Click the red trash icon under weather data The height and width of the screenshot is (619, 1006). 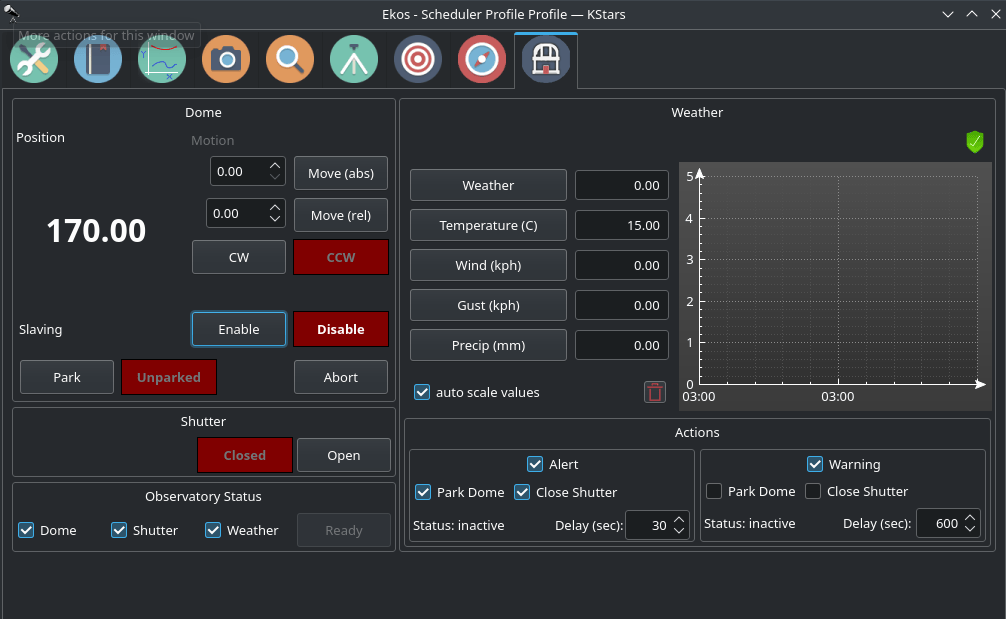click(x=655, y=392)
